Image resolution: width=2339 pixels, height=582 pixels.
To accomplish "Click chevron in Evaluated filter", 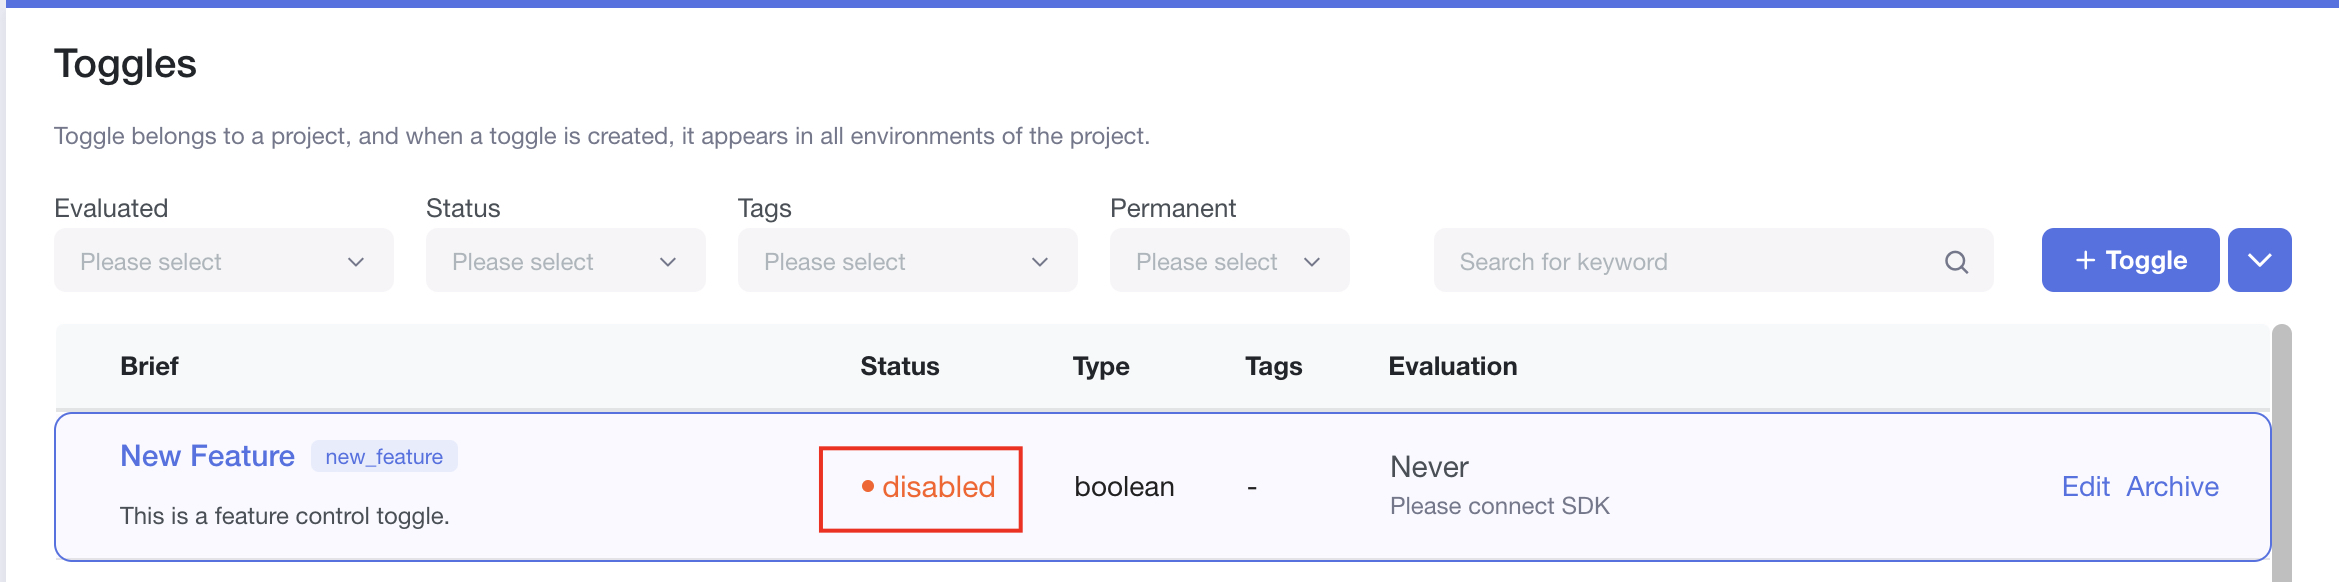I will [x=356, y=262].
